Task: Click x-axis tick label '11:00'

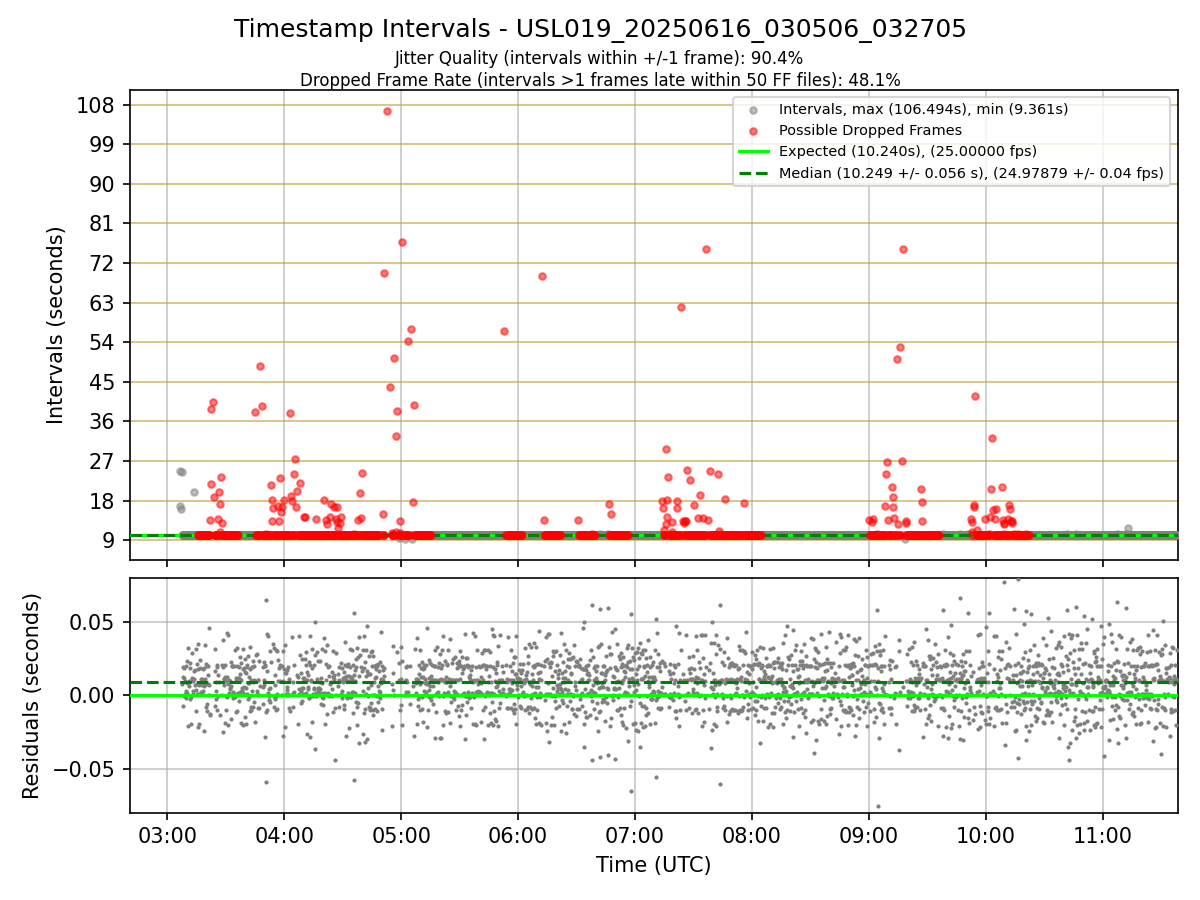Action: coord(1103,834)
